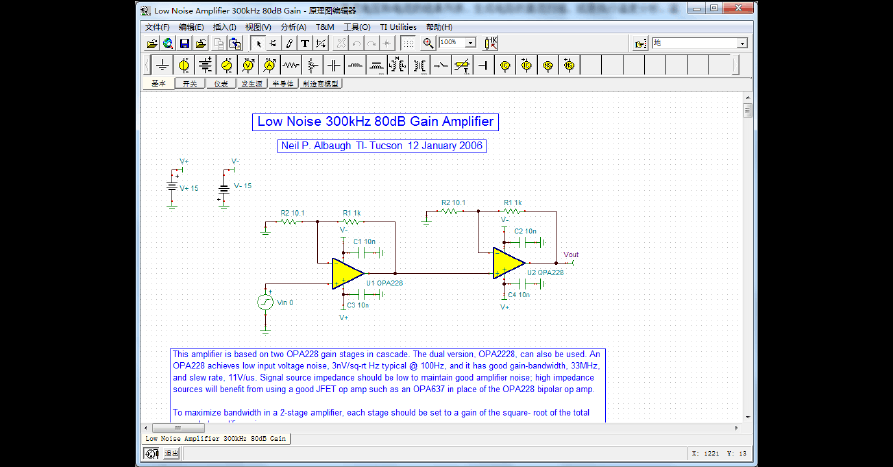893x467 pixels.
Task: Insert a thermistor component
Action: (x=462, y=65)
